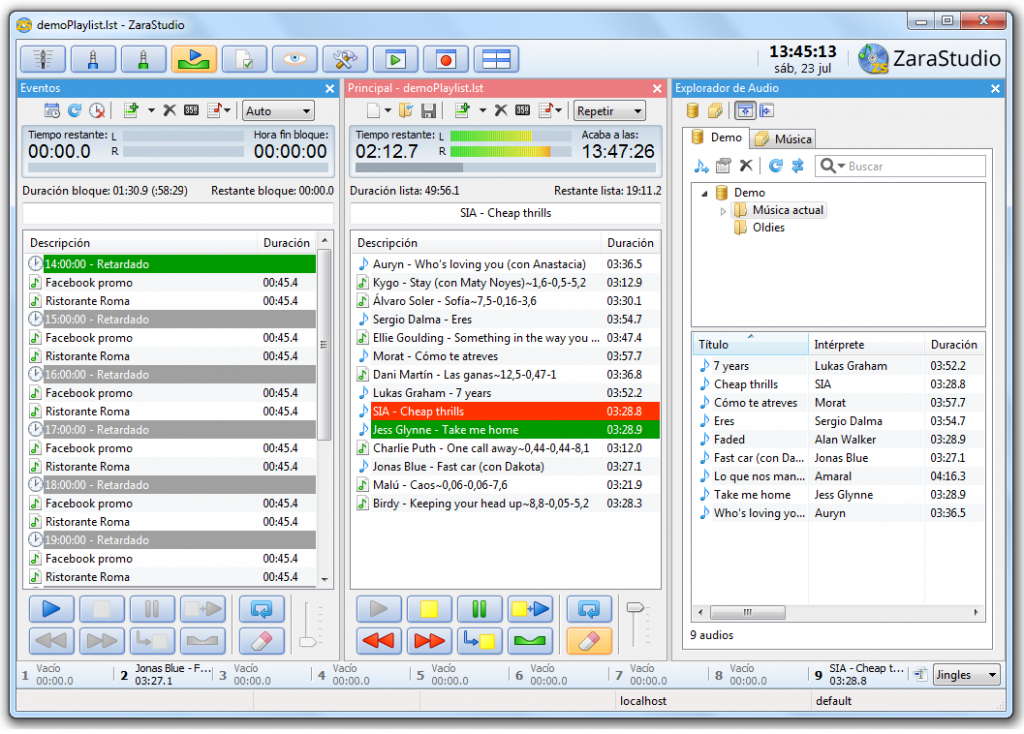Click the 358 counter icon in Principal toolbar
The width and height of the screenshot is (1024, 734).
520,111
